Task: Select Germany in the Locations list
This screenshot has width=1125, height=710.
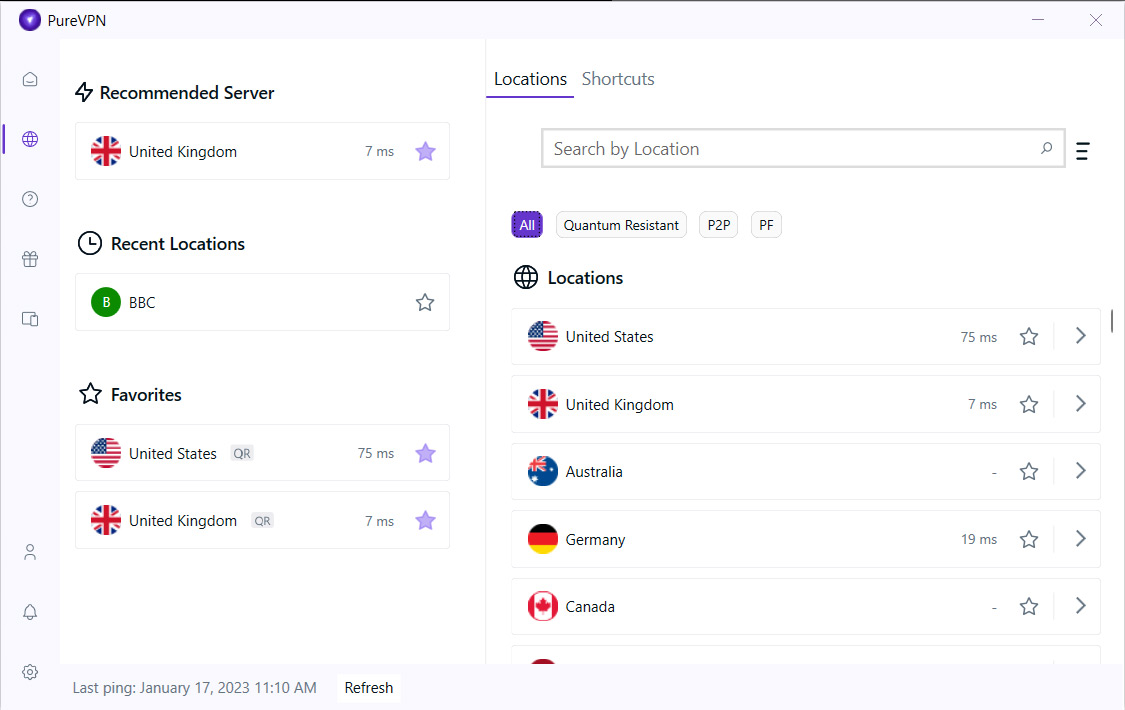Action: [x=806, y=539]
